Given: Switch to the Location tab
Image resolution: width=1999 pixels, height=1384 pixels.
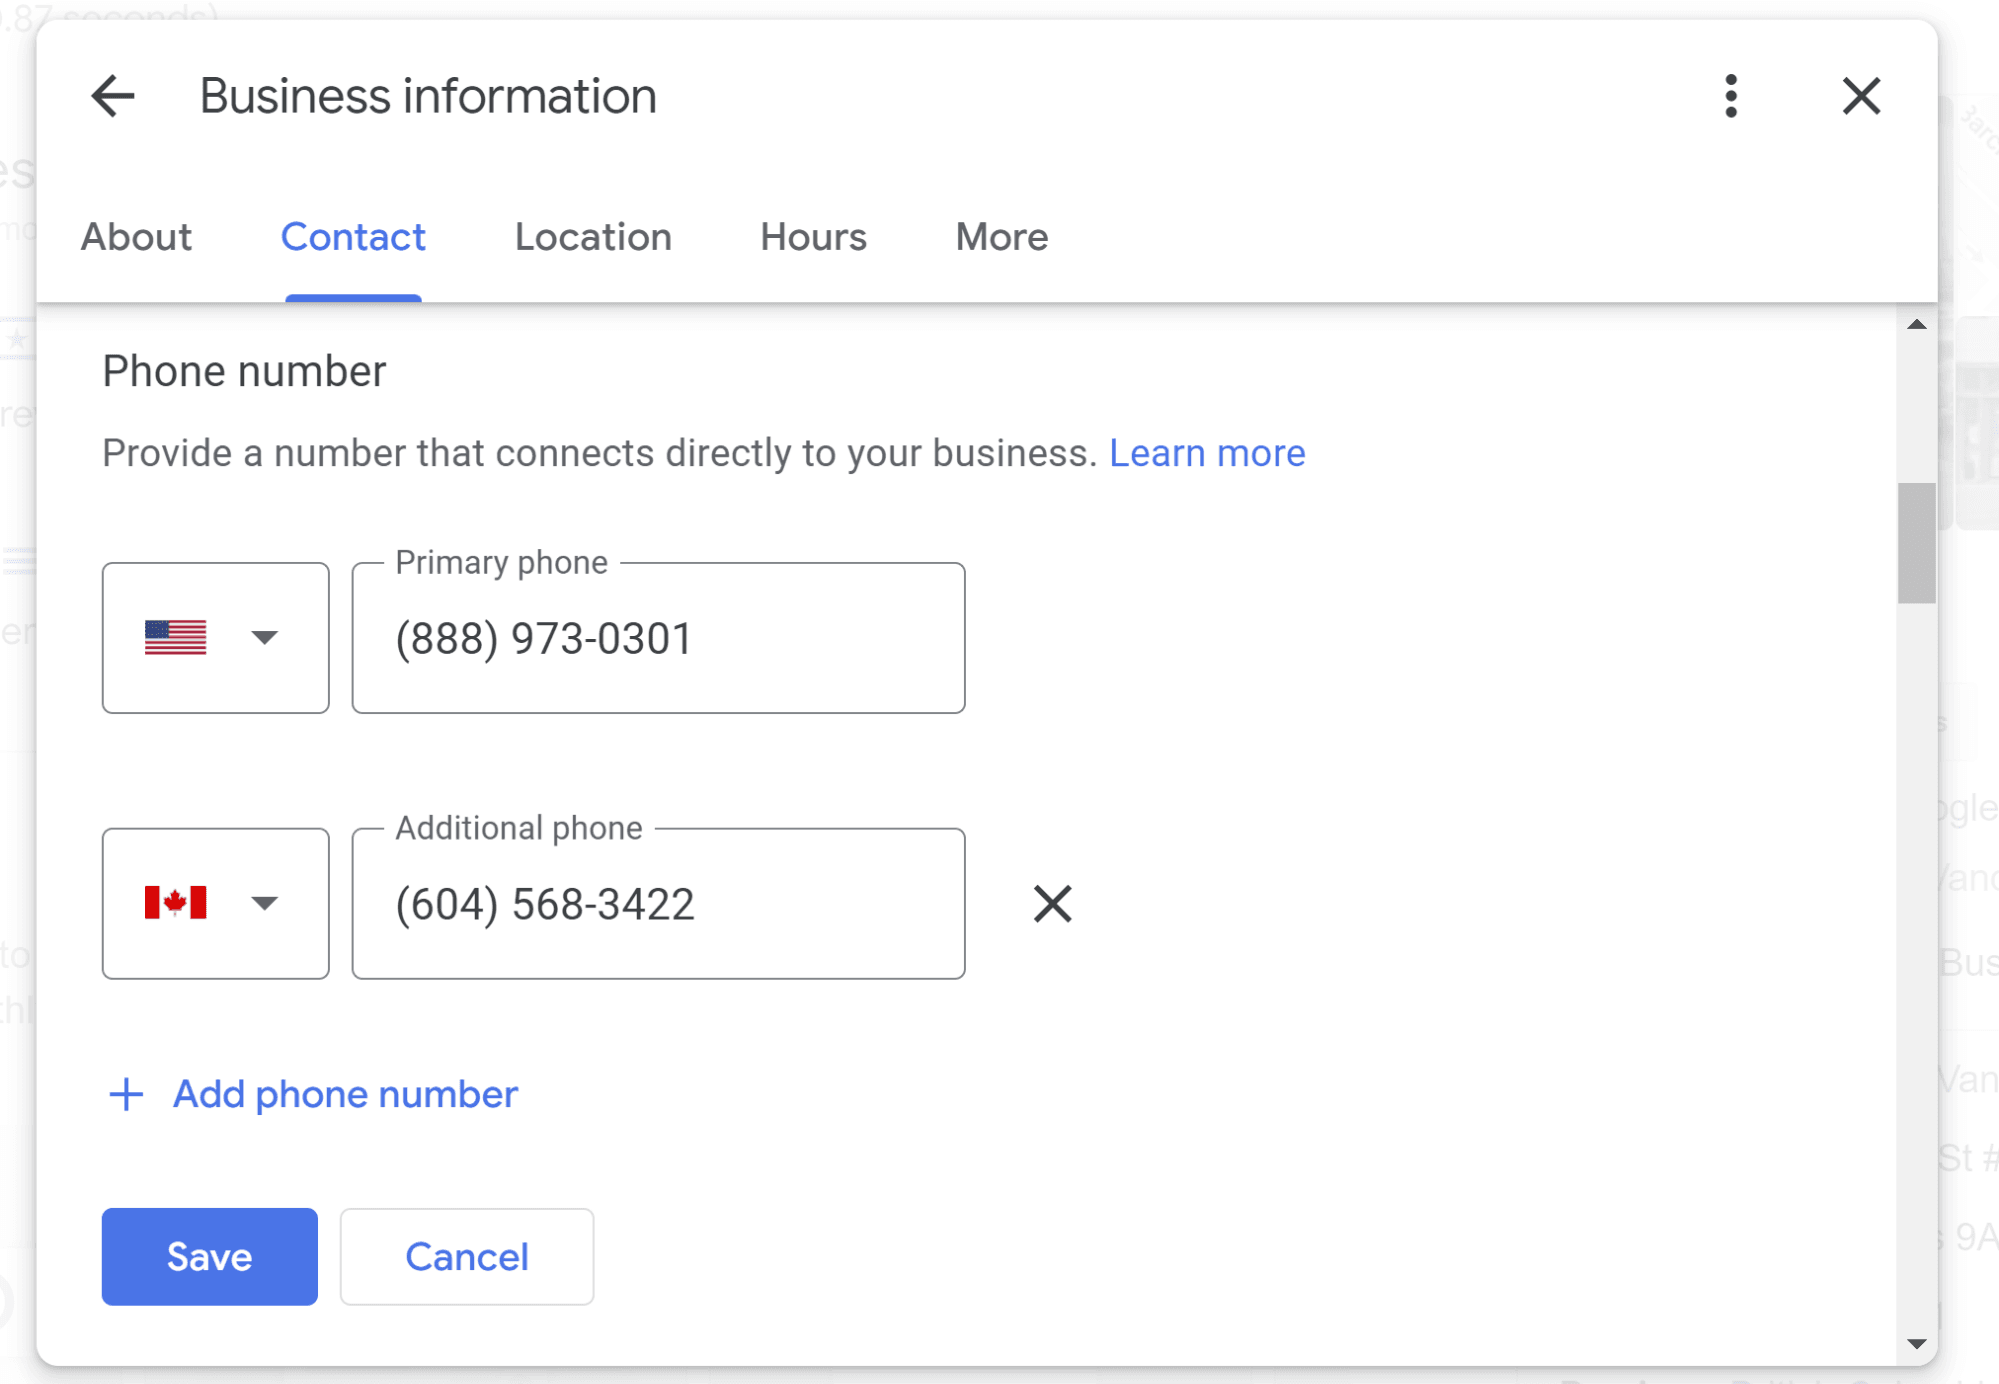Looking at the screenshot, I should pyautogui.click(x=592, y=237).
